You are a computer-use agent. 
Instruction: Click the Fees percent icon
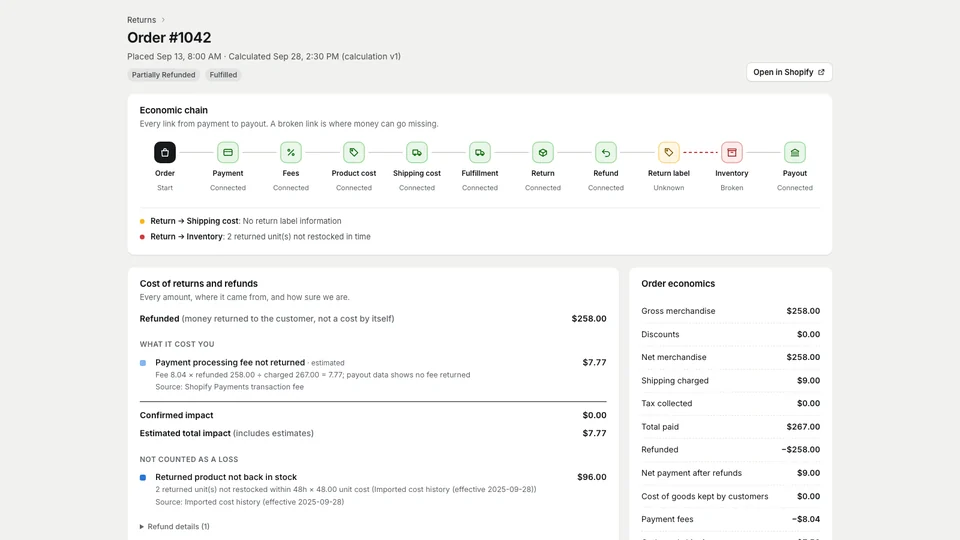(x=291, y=152)
